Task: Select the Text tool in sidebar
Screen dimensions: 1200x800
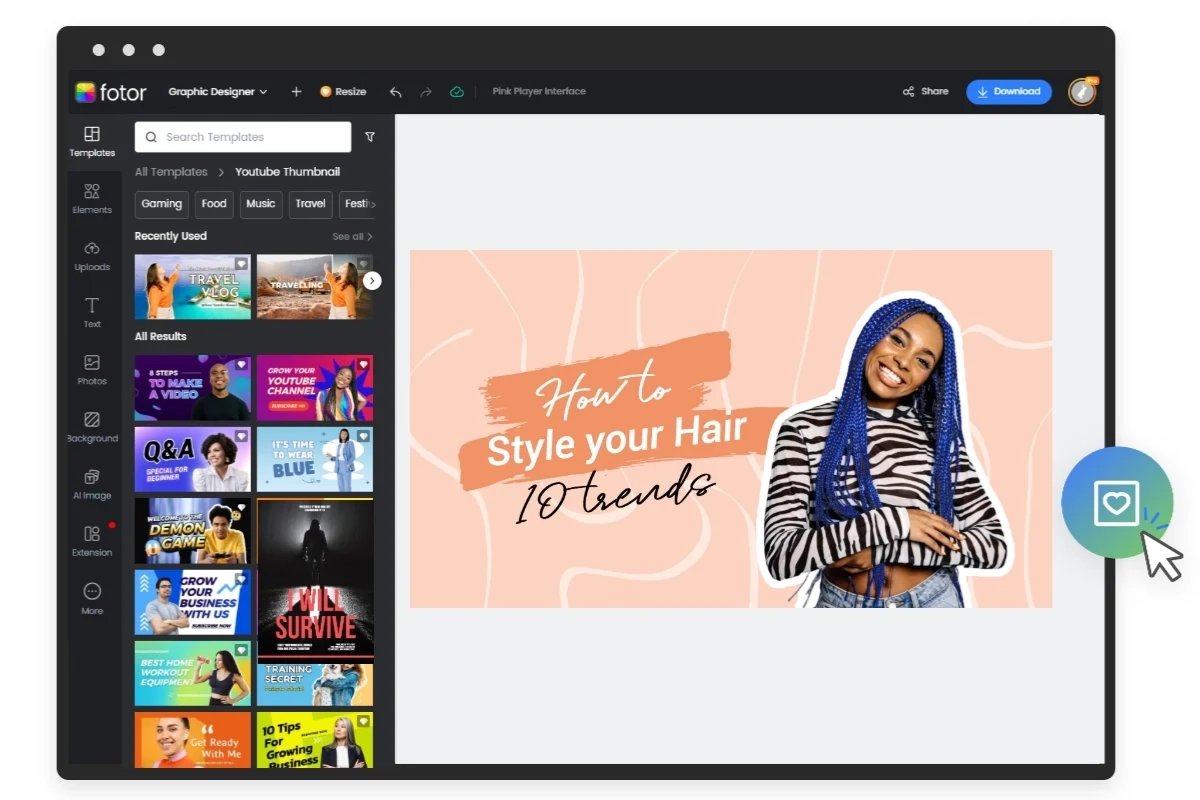Action: tap(92, 312)
